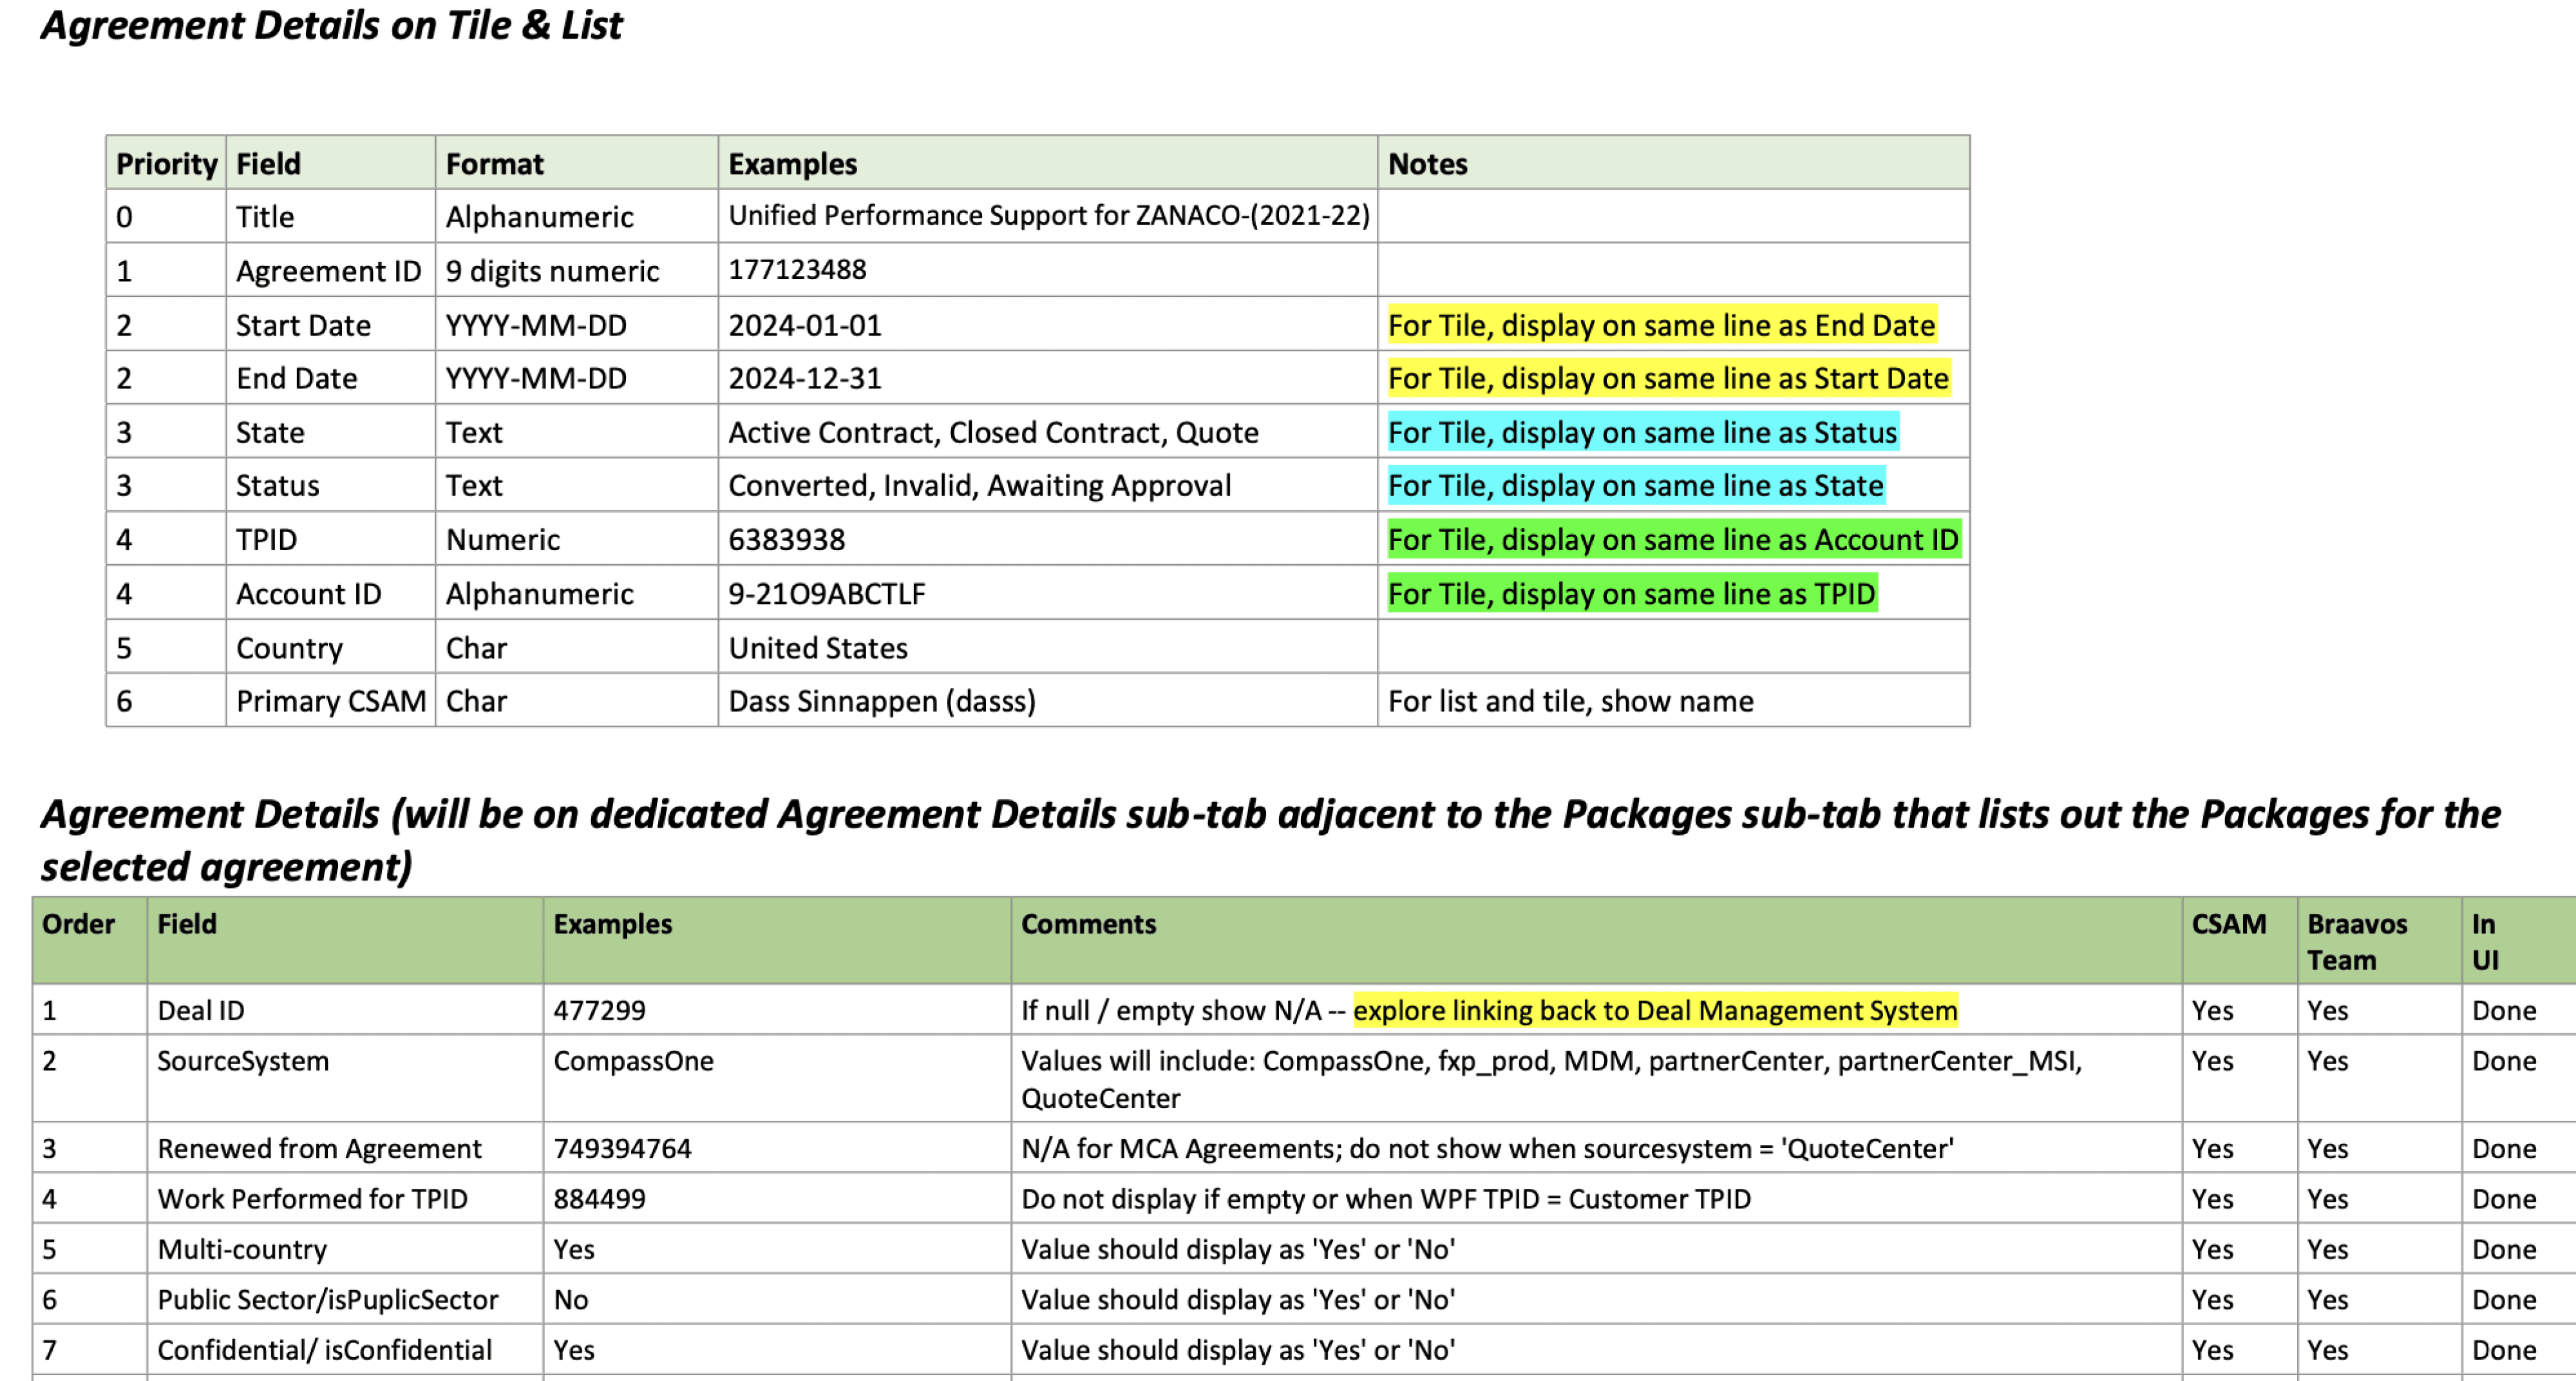Click the Notes column header
This screenshot has height=1381, width=2576.
coord(1427,164)
